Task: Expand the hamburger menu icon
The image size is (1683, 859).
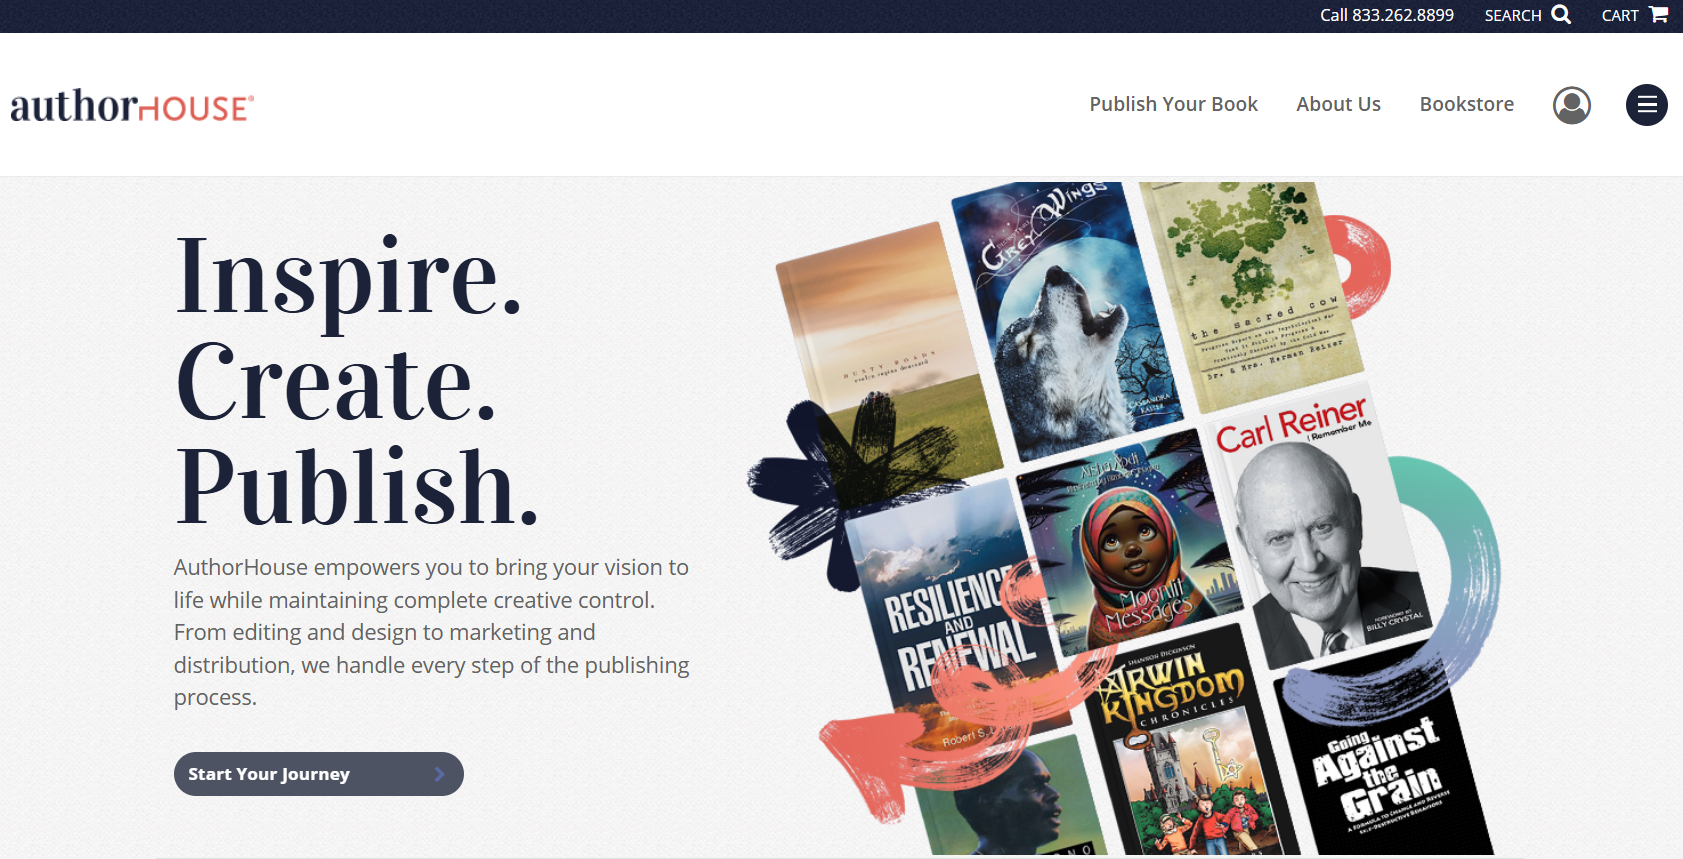Action: tap(1647, 105)
